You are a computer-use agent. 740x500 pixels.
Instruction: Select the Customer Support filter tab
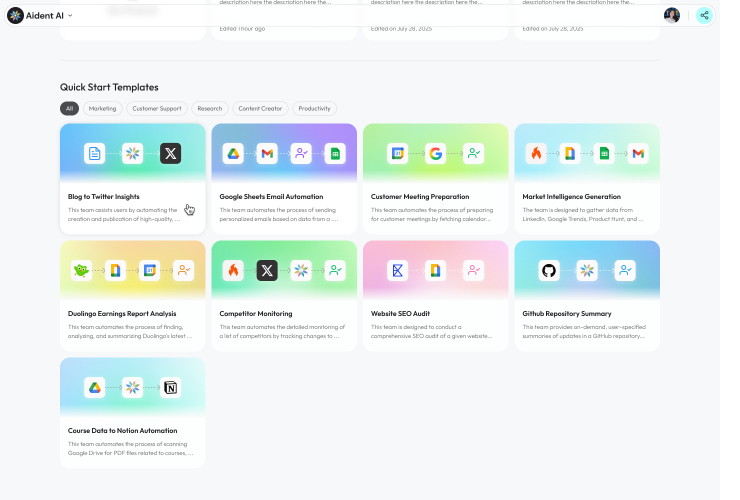[x=157, y=109]
